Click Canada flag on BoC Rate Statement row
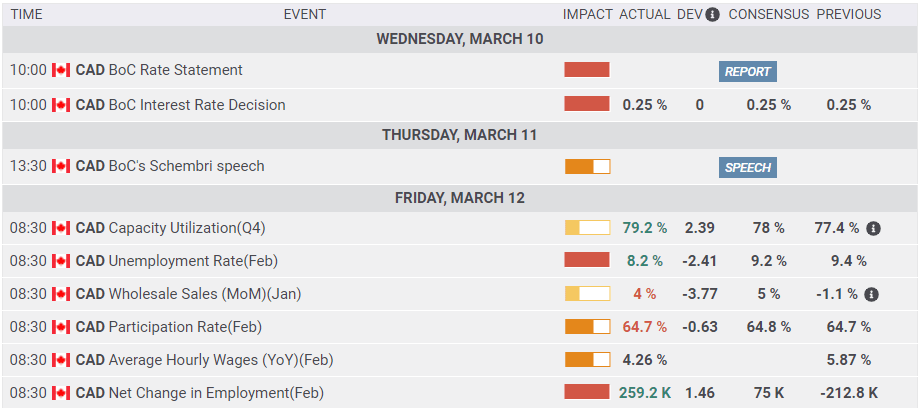The height and width of the screenshot is (408, 918). point(61,70)
